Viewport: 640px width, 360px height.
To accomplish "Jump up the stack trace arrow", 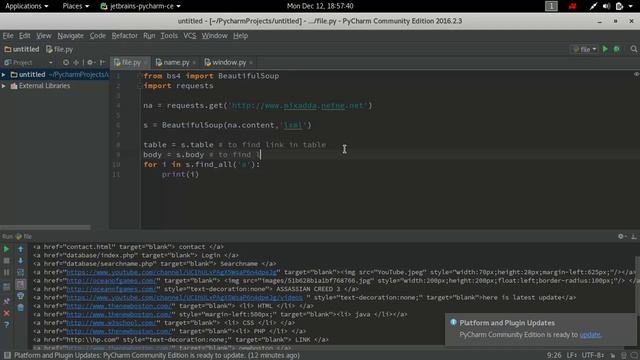I will click(20, 249).
